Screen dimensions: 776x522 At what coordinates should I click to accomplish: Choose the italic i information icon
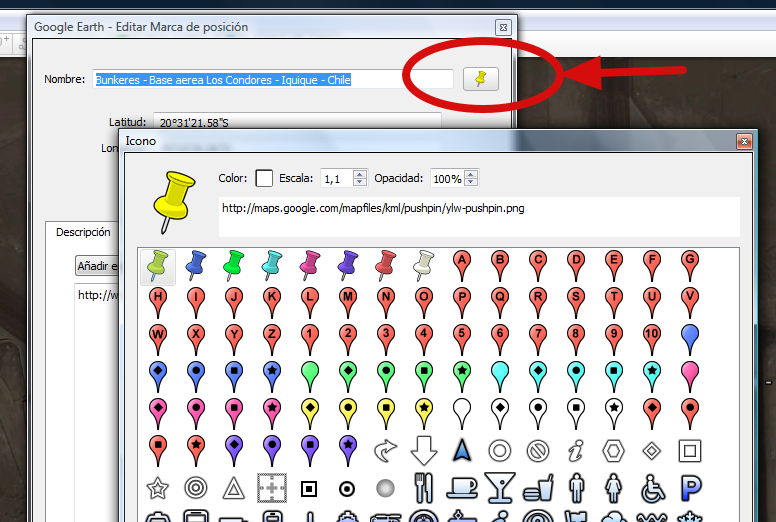[576, 450]
